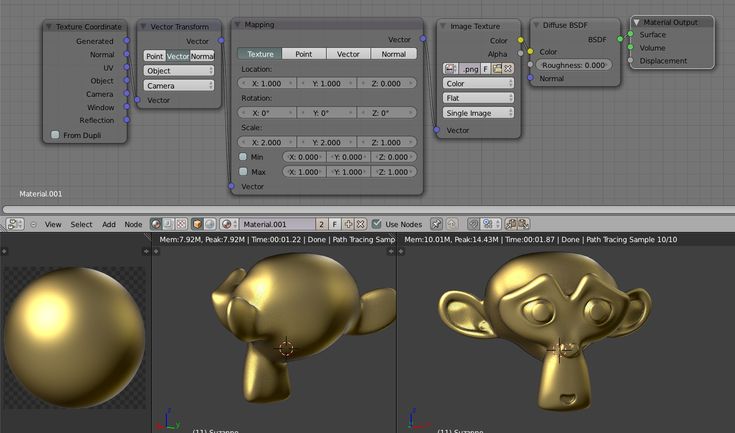Screen dimensions: 735x433
Task: Browse images in the Image Texture node
Action: 450,68
